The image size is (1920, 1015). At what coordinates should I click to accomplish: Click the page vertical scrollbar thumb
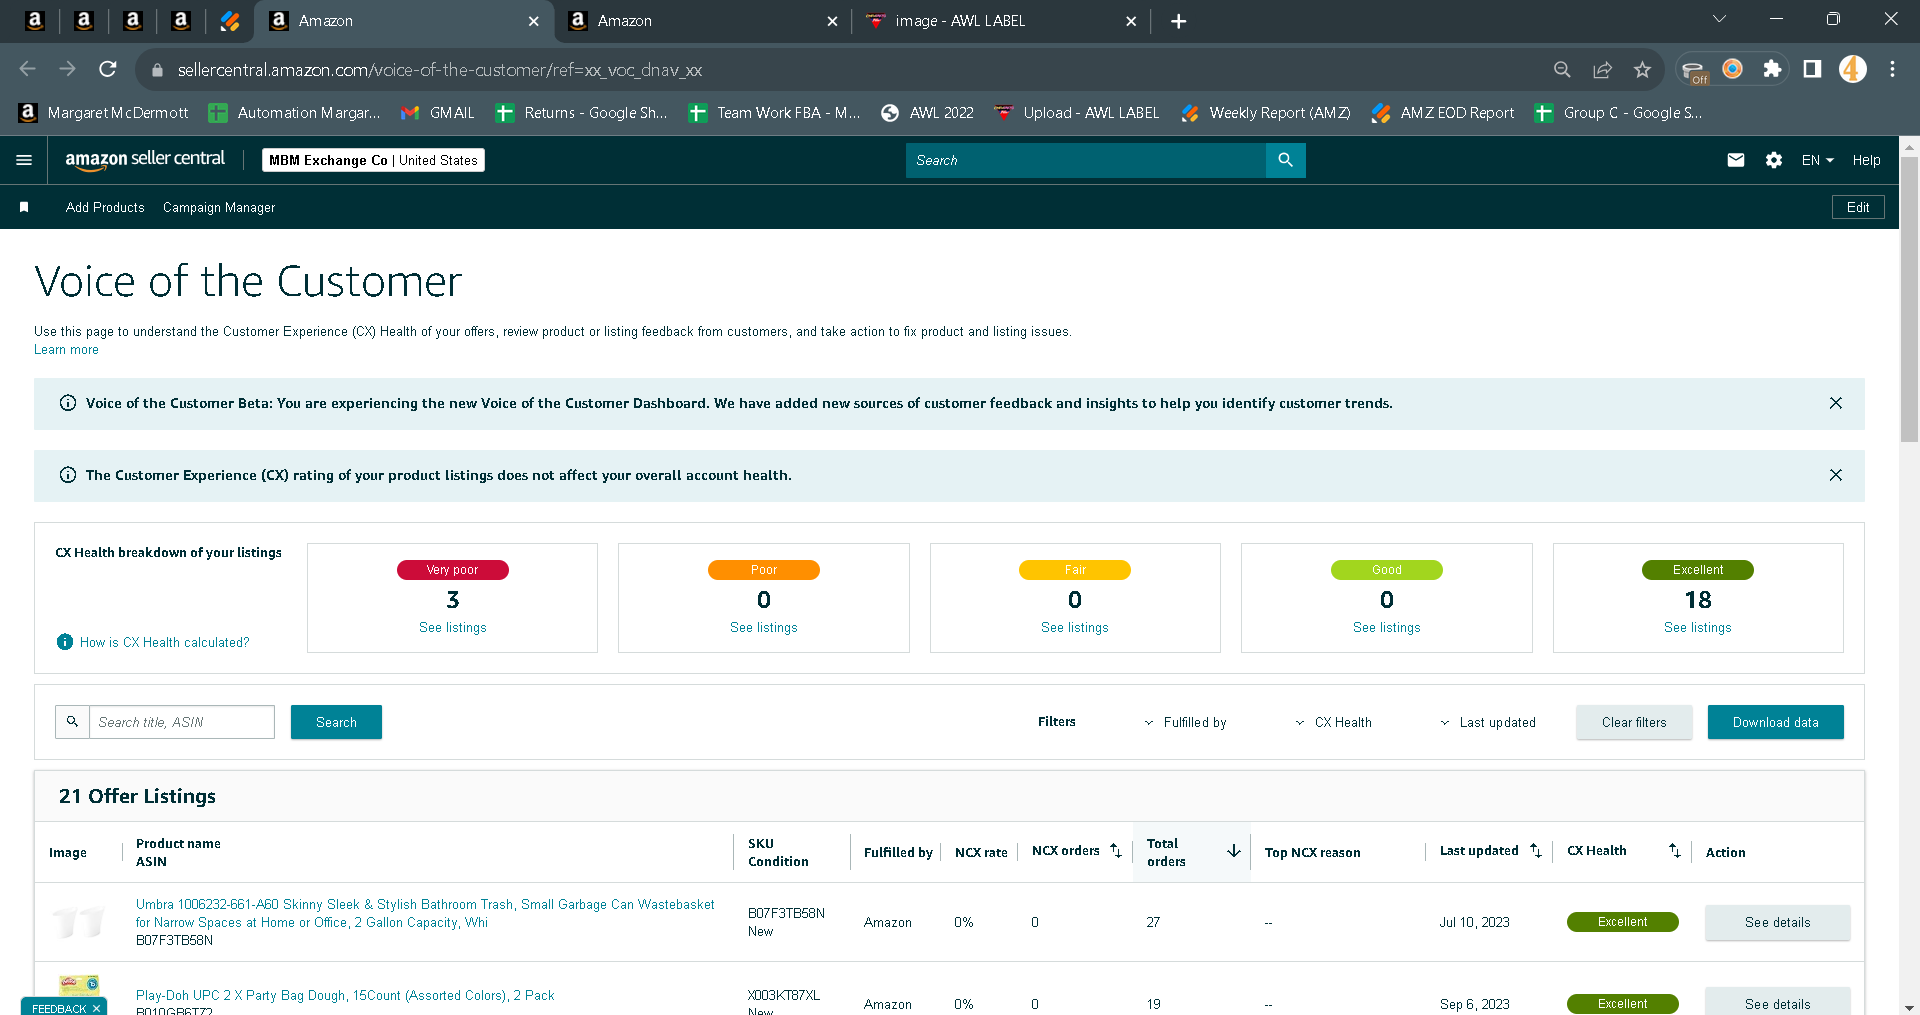point(1909,298)
